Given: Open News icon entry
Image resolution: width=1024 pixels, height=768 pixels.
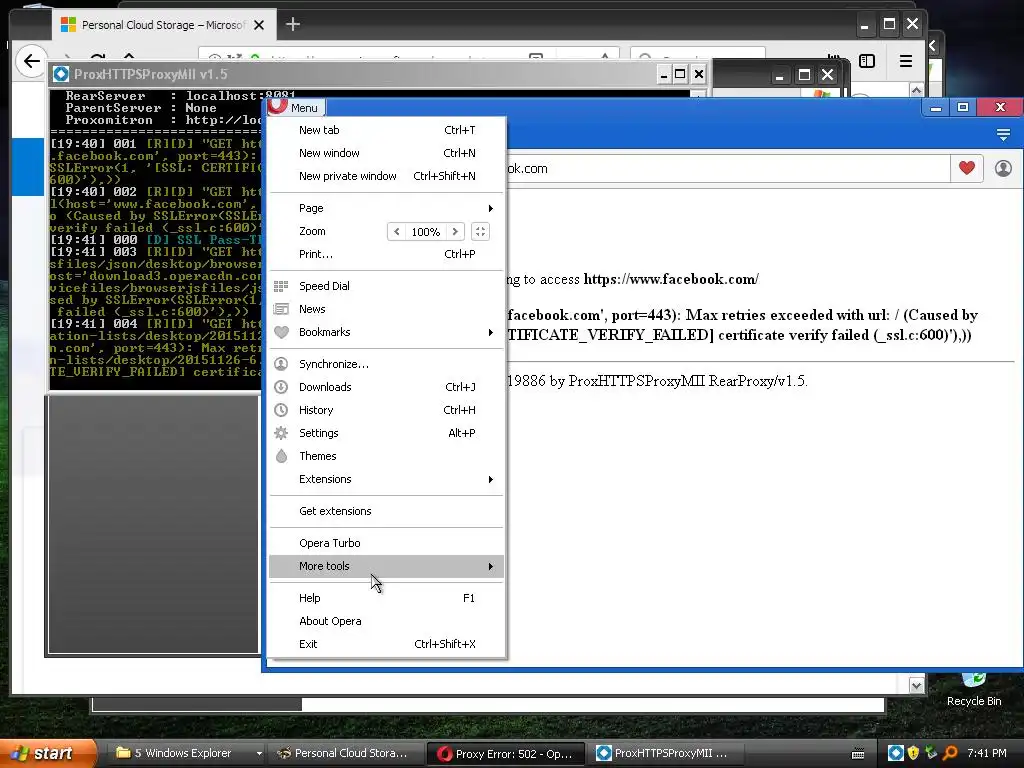Looking at the screenshot, I should 281,309.
